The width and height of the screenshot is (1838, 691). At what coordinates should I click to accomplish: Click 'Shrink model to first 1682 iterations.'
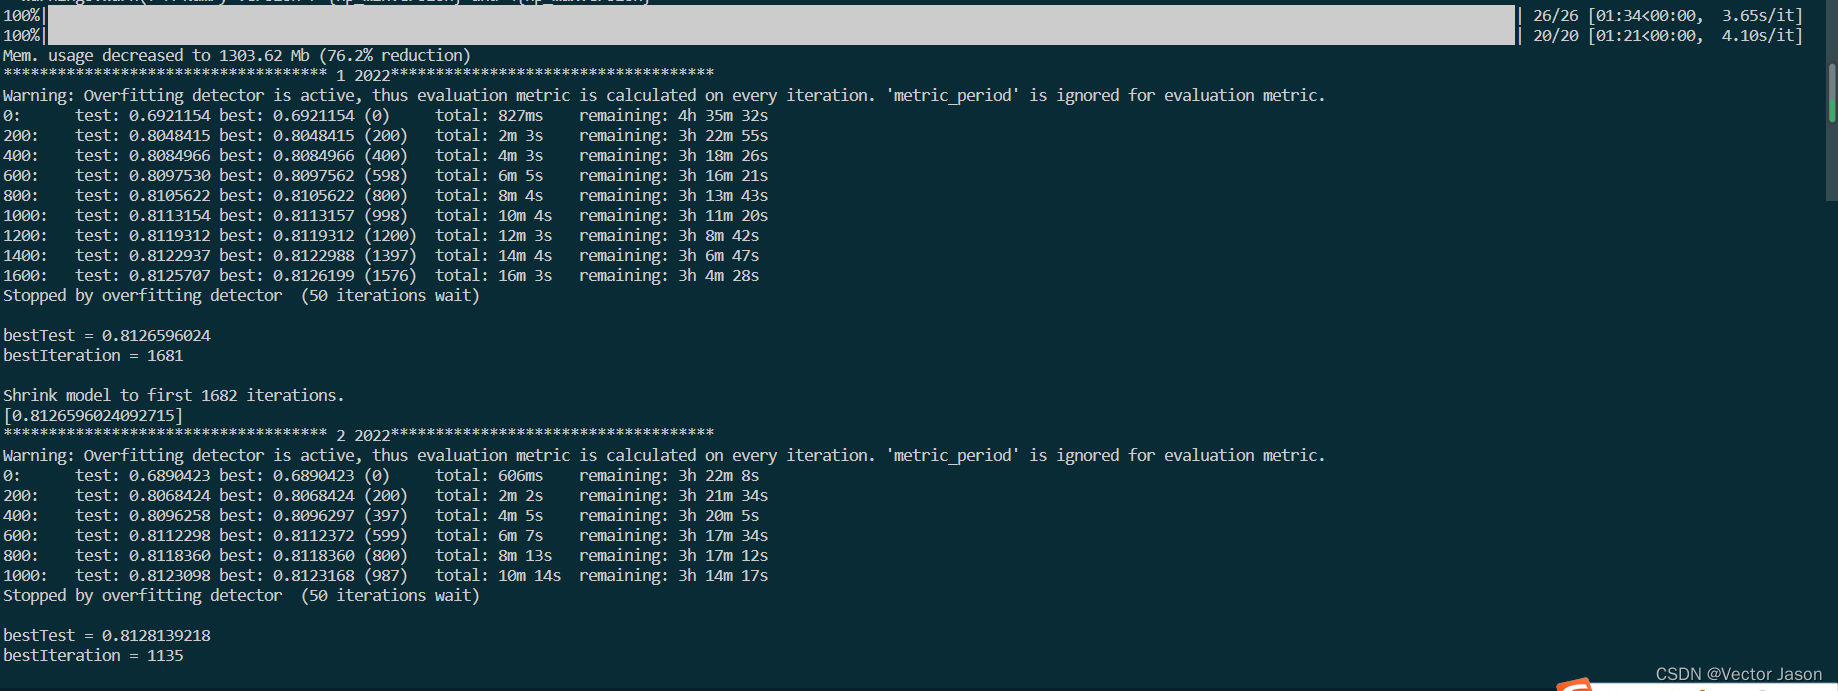(174, 395)
